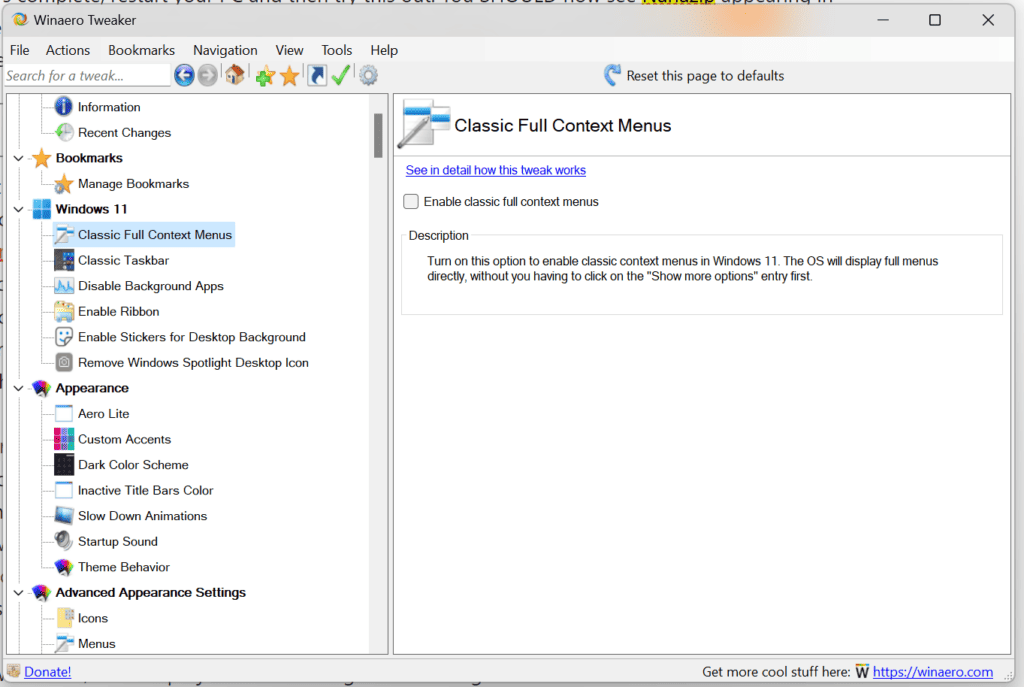Click the shortcut-arrow export icon in toolbar
Screen dimensions: 1024x687
pyautogui.click(x=317, y=76)
